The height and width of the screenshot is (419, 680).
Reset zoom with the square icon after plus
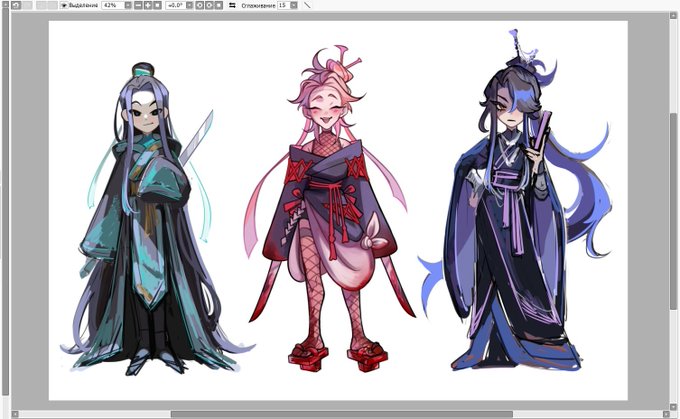click(157, 5)
